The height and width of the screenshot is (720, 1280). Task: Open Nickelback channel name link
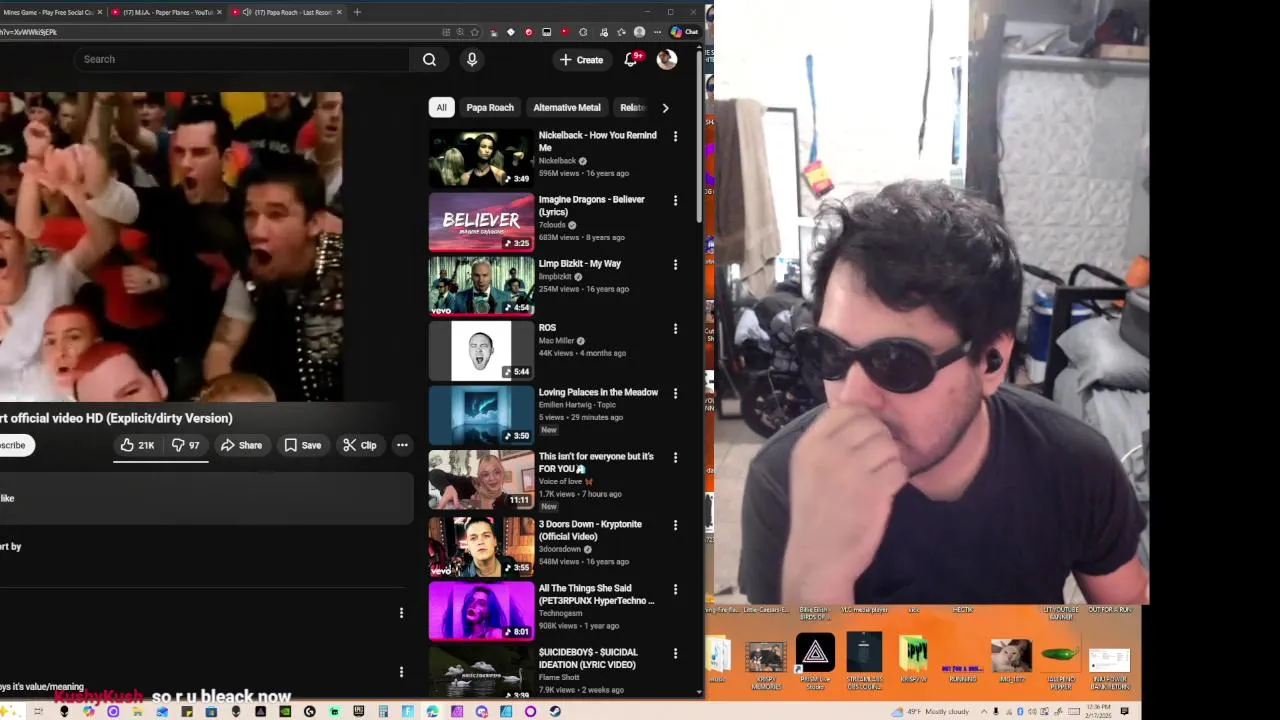pos(557,161)
